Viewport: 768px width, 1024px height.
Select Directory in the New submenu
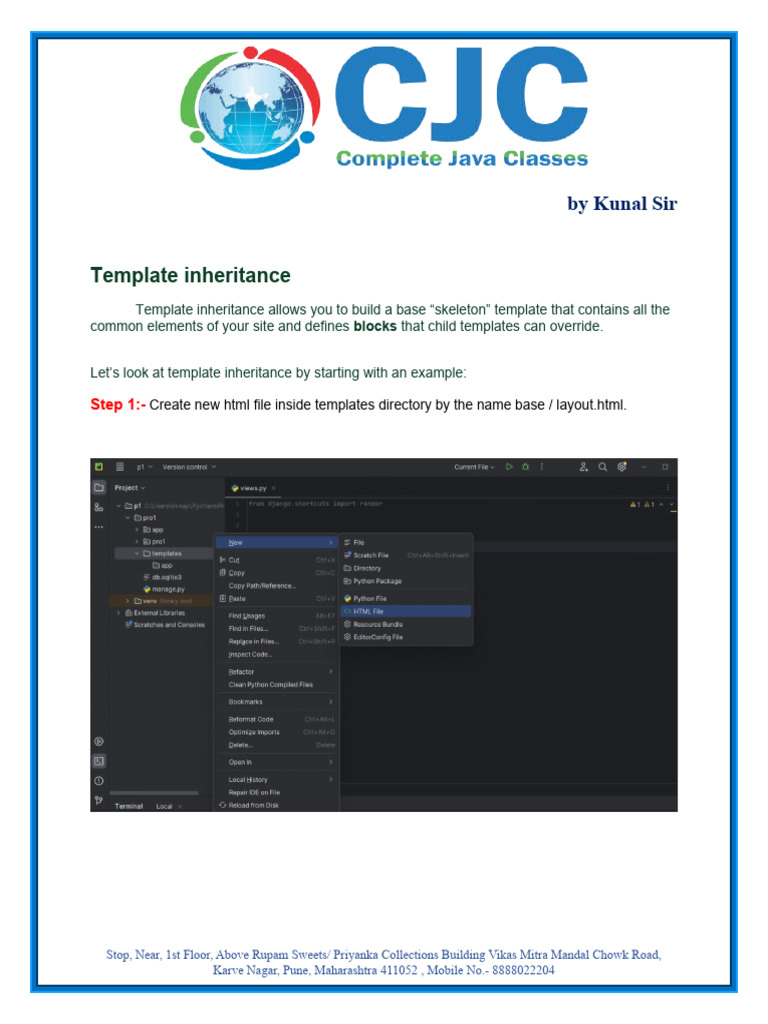406,569
